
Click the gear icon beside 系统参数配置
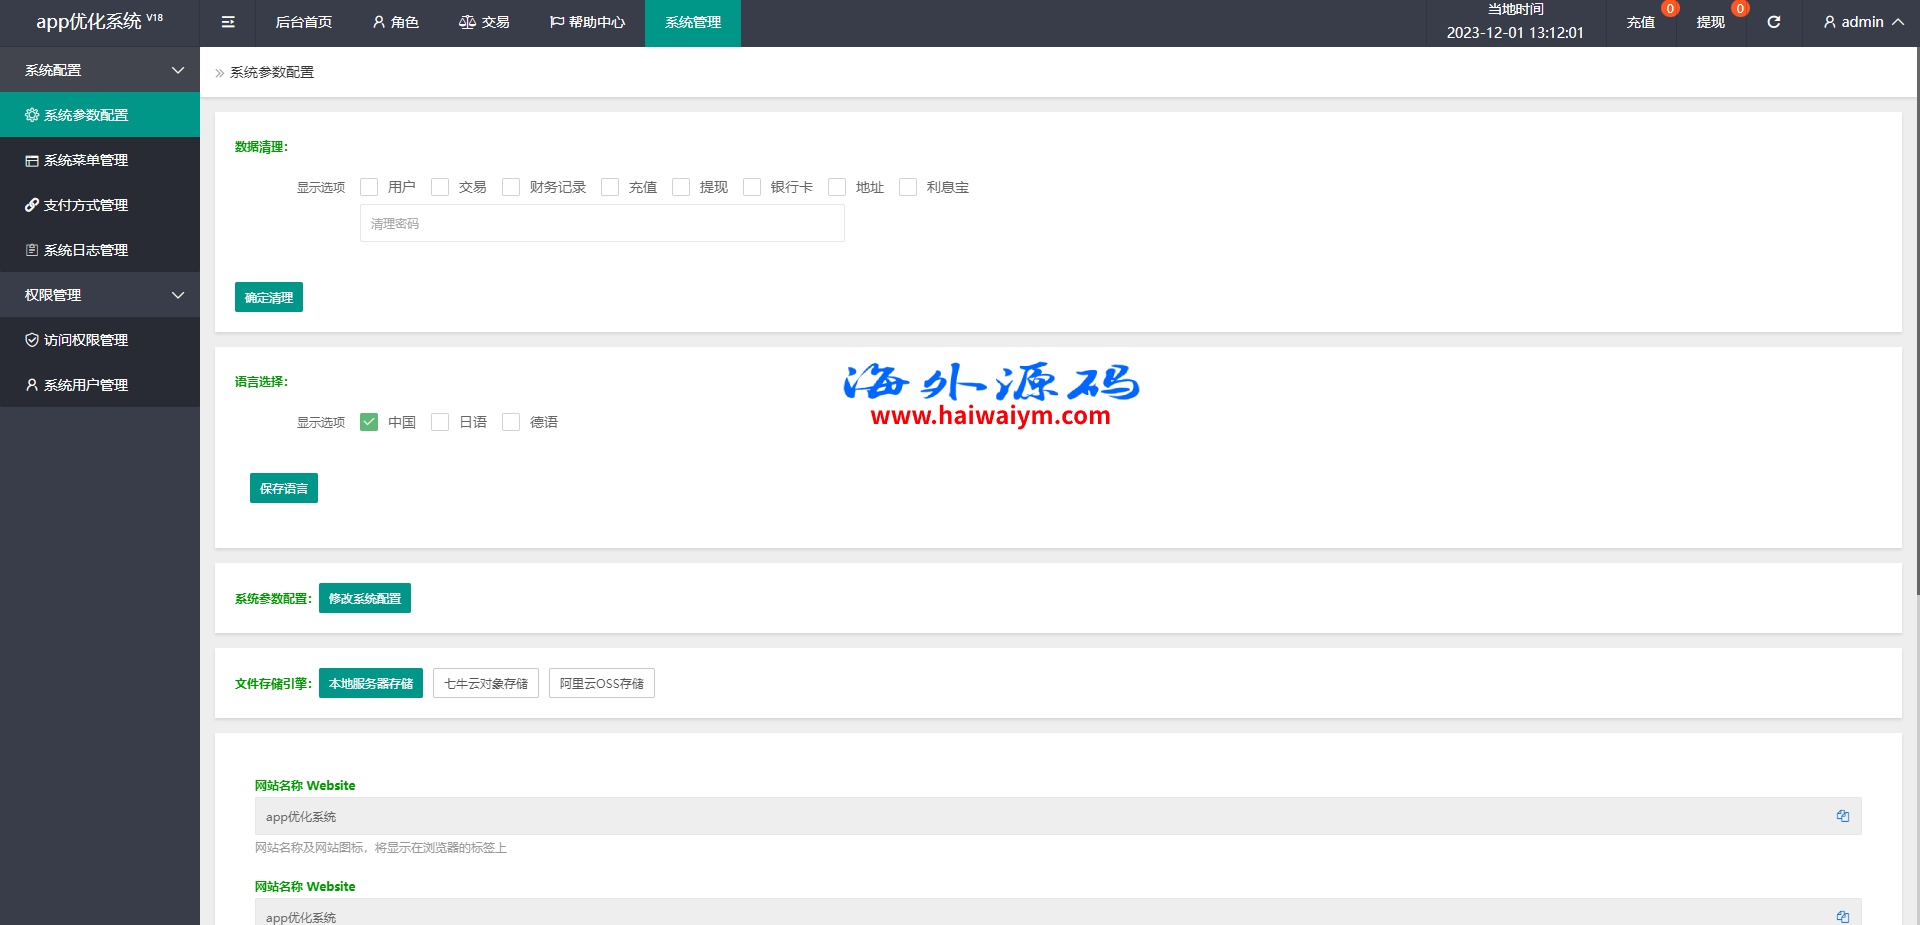(32, 115)
